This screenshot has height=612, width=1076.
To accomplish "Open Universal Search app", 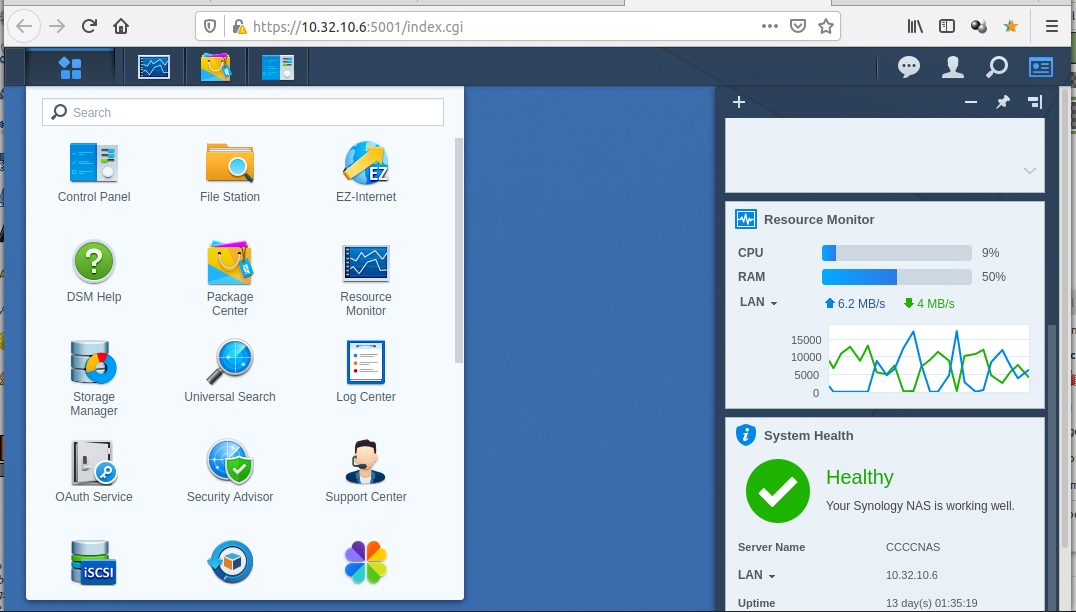I will [x=229, y=363].
